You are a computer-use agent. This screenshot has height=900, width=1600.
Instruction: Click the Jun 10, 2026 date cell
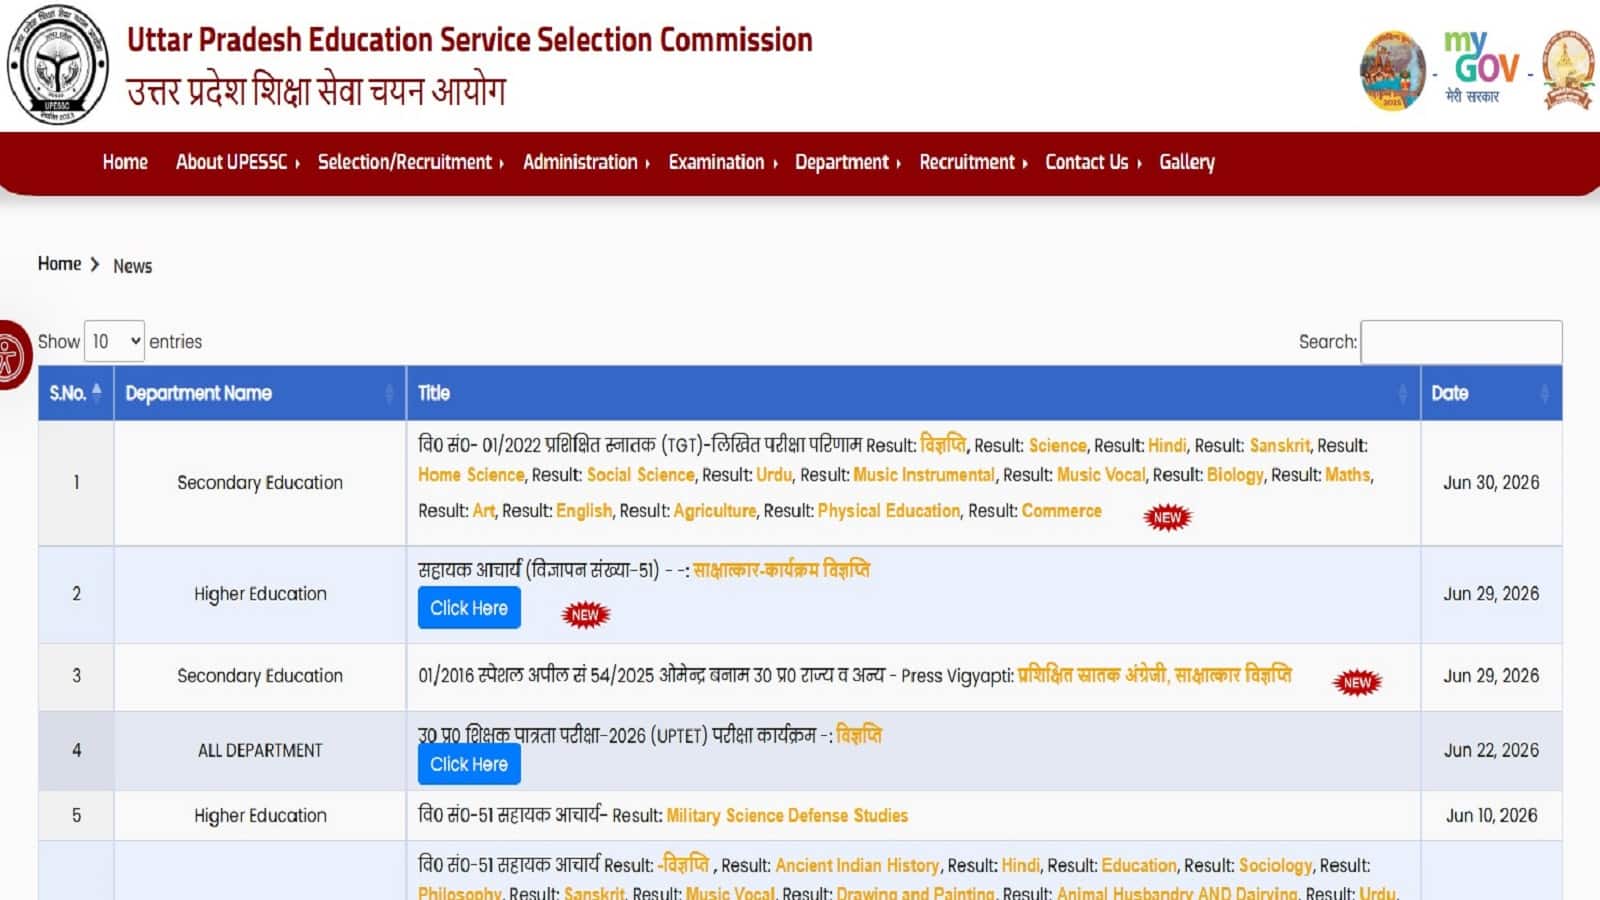click(1491, 816)
